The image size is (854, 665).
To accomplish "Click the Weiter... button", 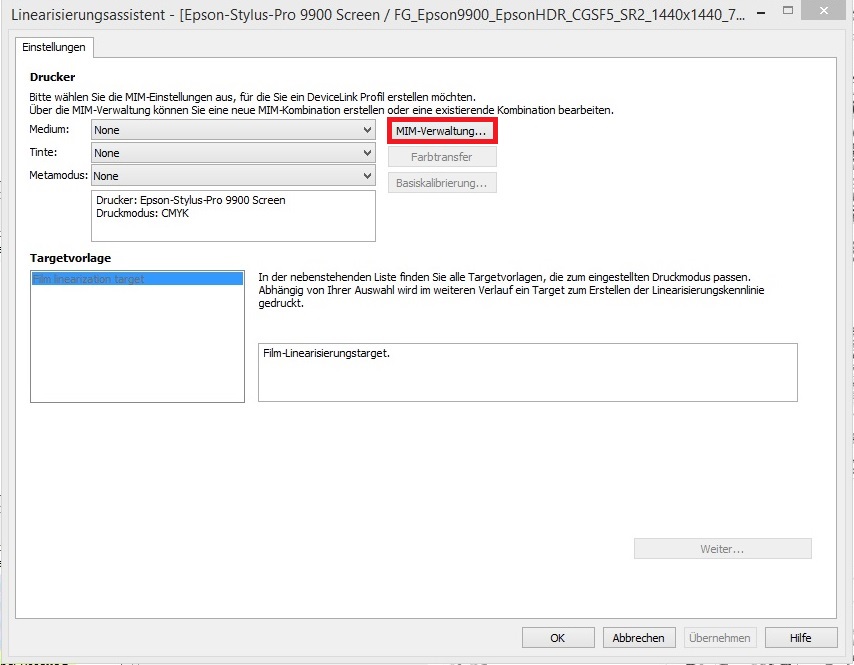I will tap(722, 549).
